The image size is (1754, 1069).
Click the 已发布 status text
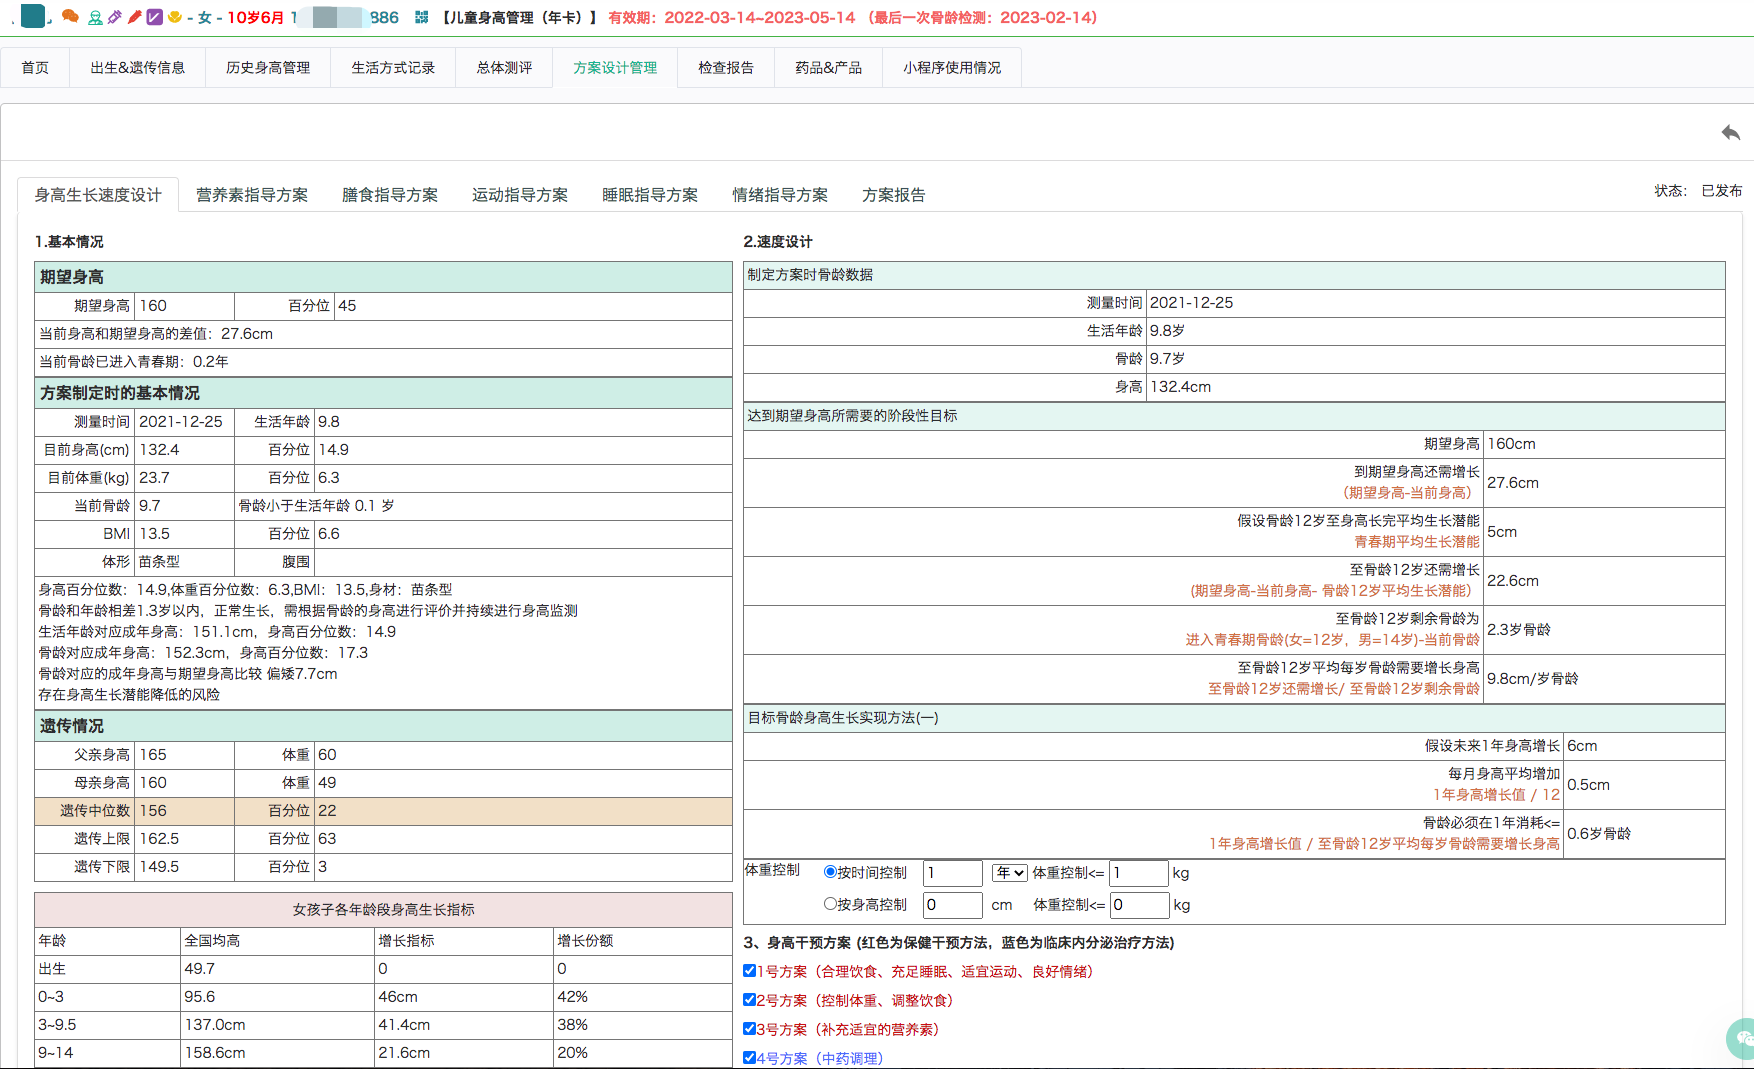[1722, 191]
